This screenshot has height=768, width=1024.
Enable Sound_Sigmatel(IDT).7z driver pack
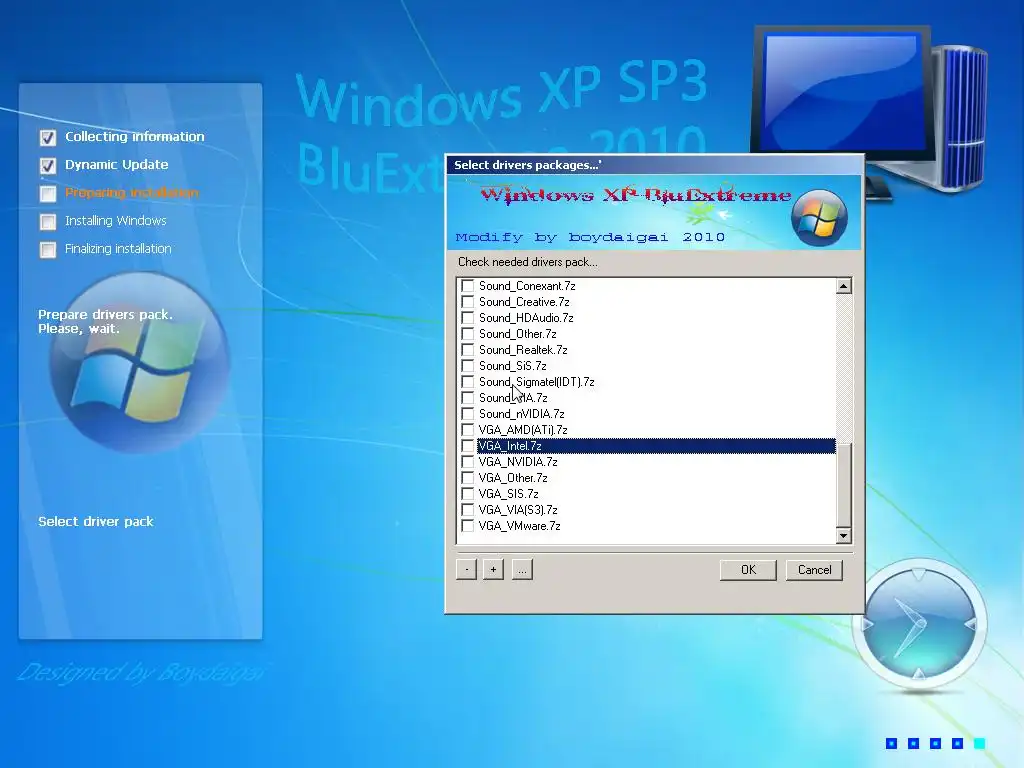(x=468, y=382)
